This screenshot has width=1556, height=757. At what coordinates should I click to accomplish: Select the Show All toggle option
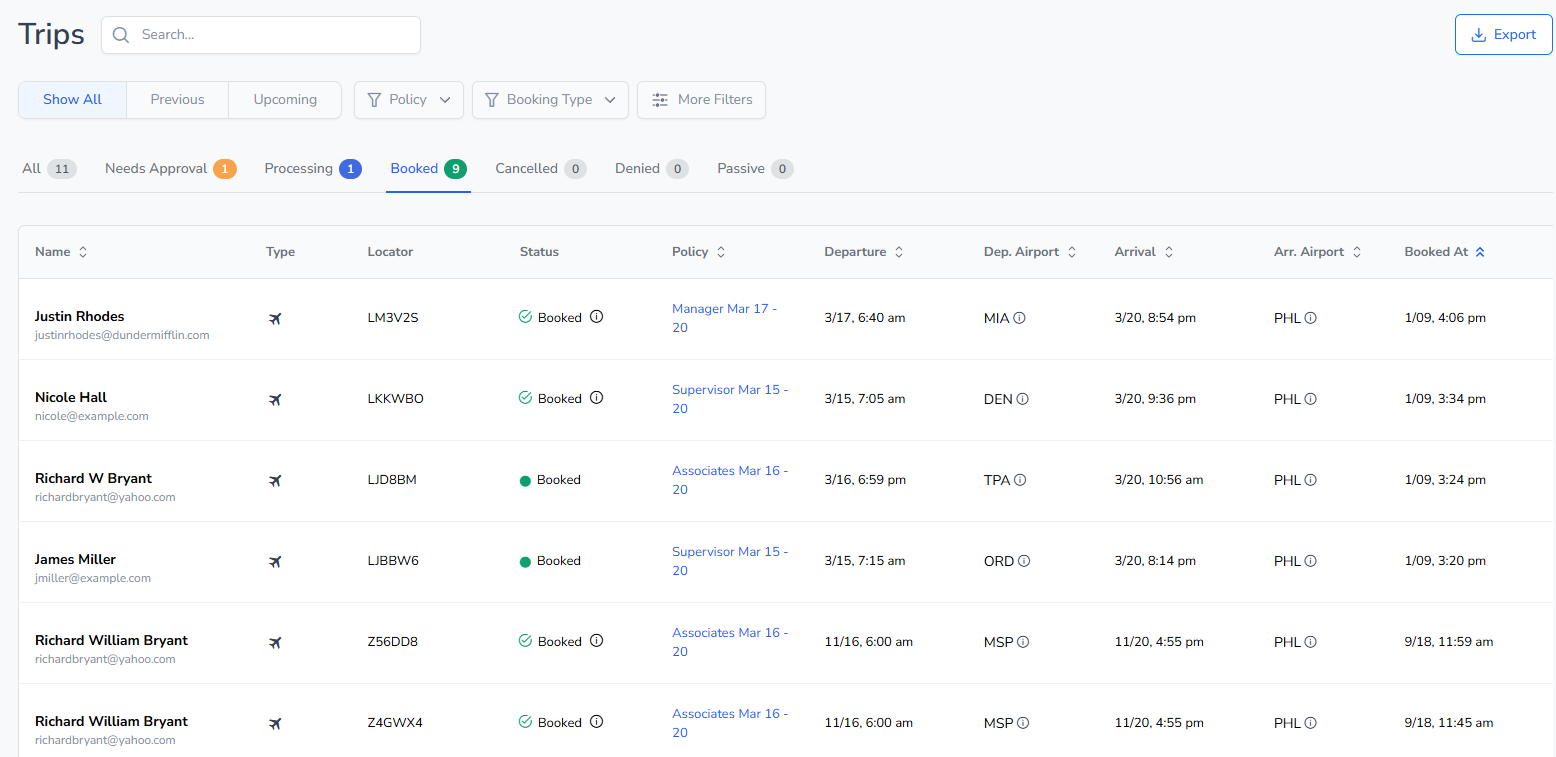[x=73, y=100]
